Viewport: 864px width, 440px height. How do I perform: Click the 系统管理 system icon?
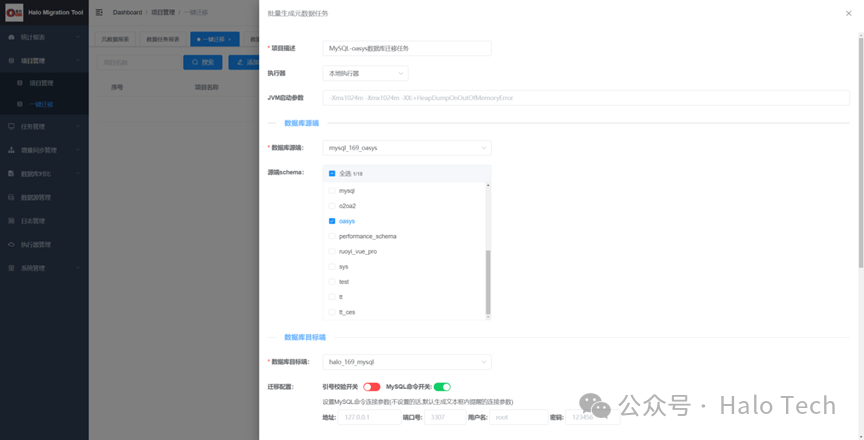point(12,268)
